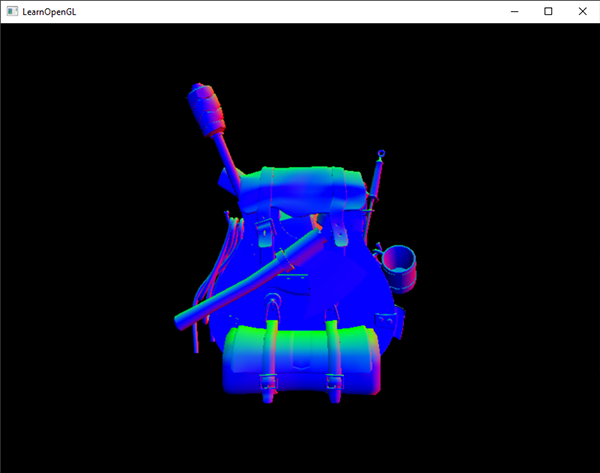Click the large bottom bedroll on the backpack
The width and height of the screenshot is (600, 473).
pos(300,360)
